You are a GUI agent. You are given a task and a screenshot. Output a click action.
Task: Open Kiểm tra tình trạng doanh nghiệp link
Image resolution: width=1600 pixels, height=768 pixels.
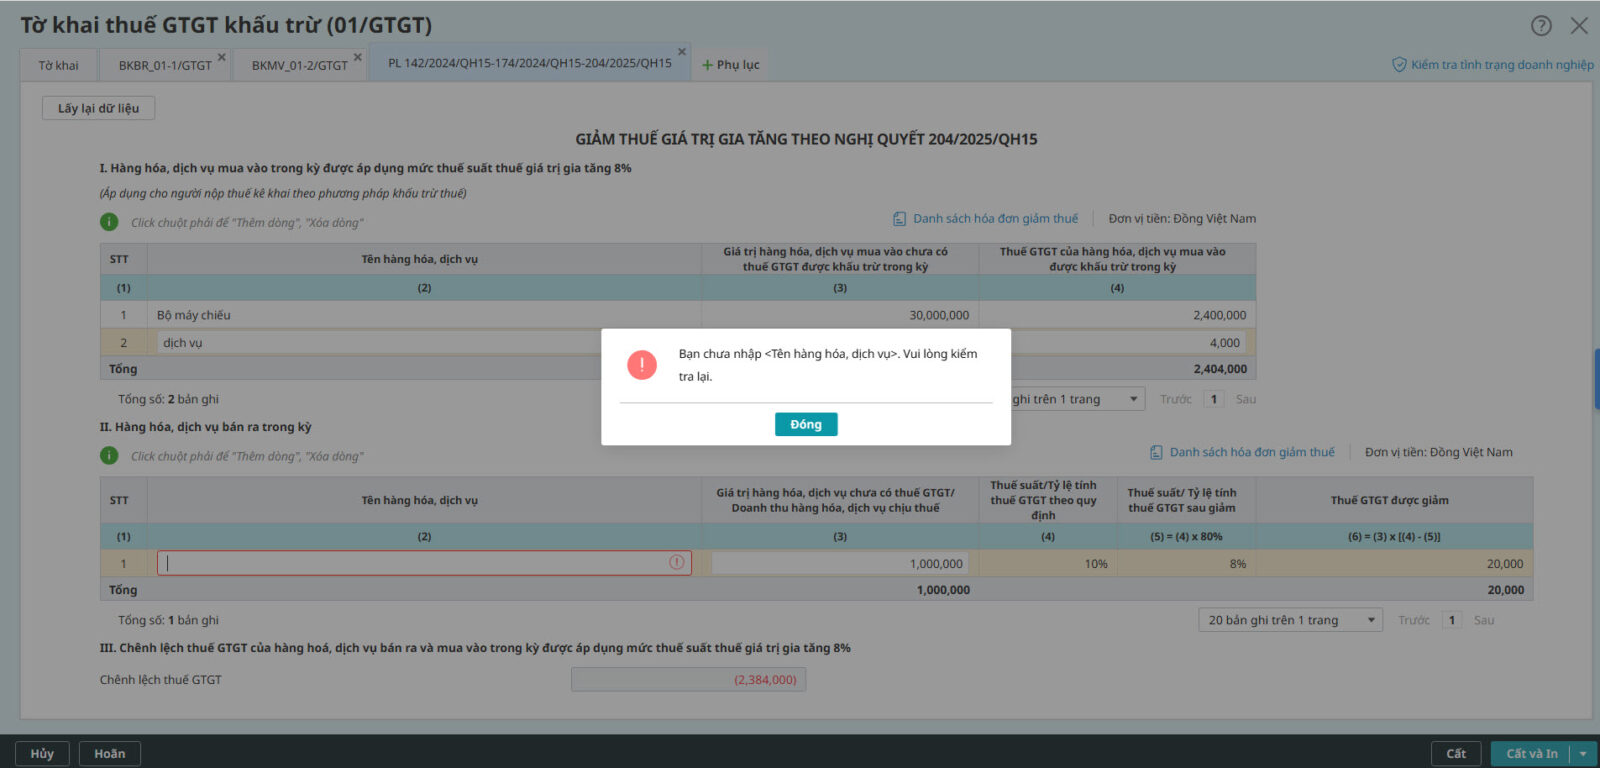click(1503, 65)
